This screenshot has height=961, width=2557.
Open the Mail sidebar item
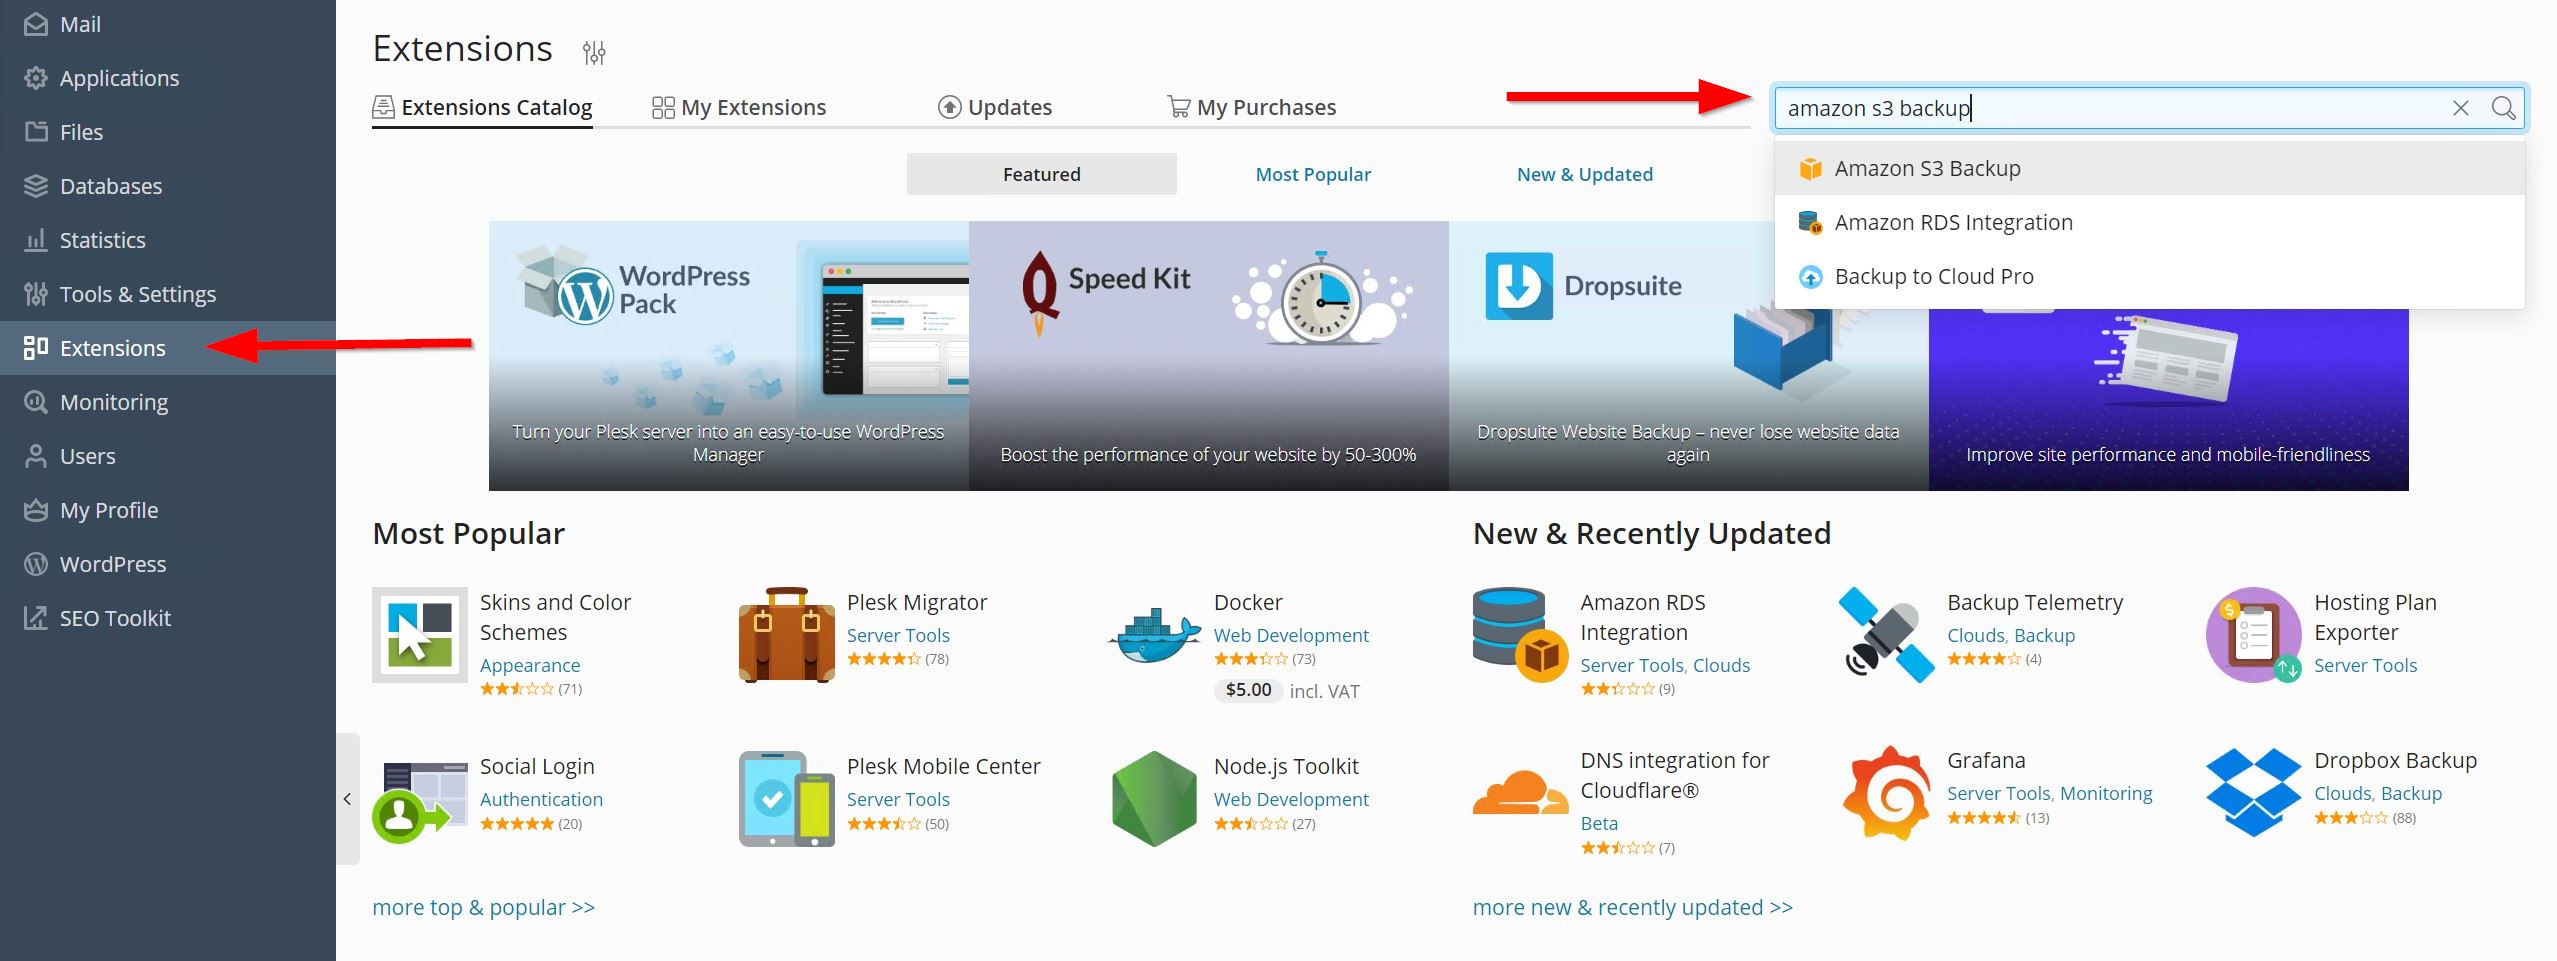click(167, 24)
